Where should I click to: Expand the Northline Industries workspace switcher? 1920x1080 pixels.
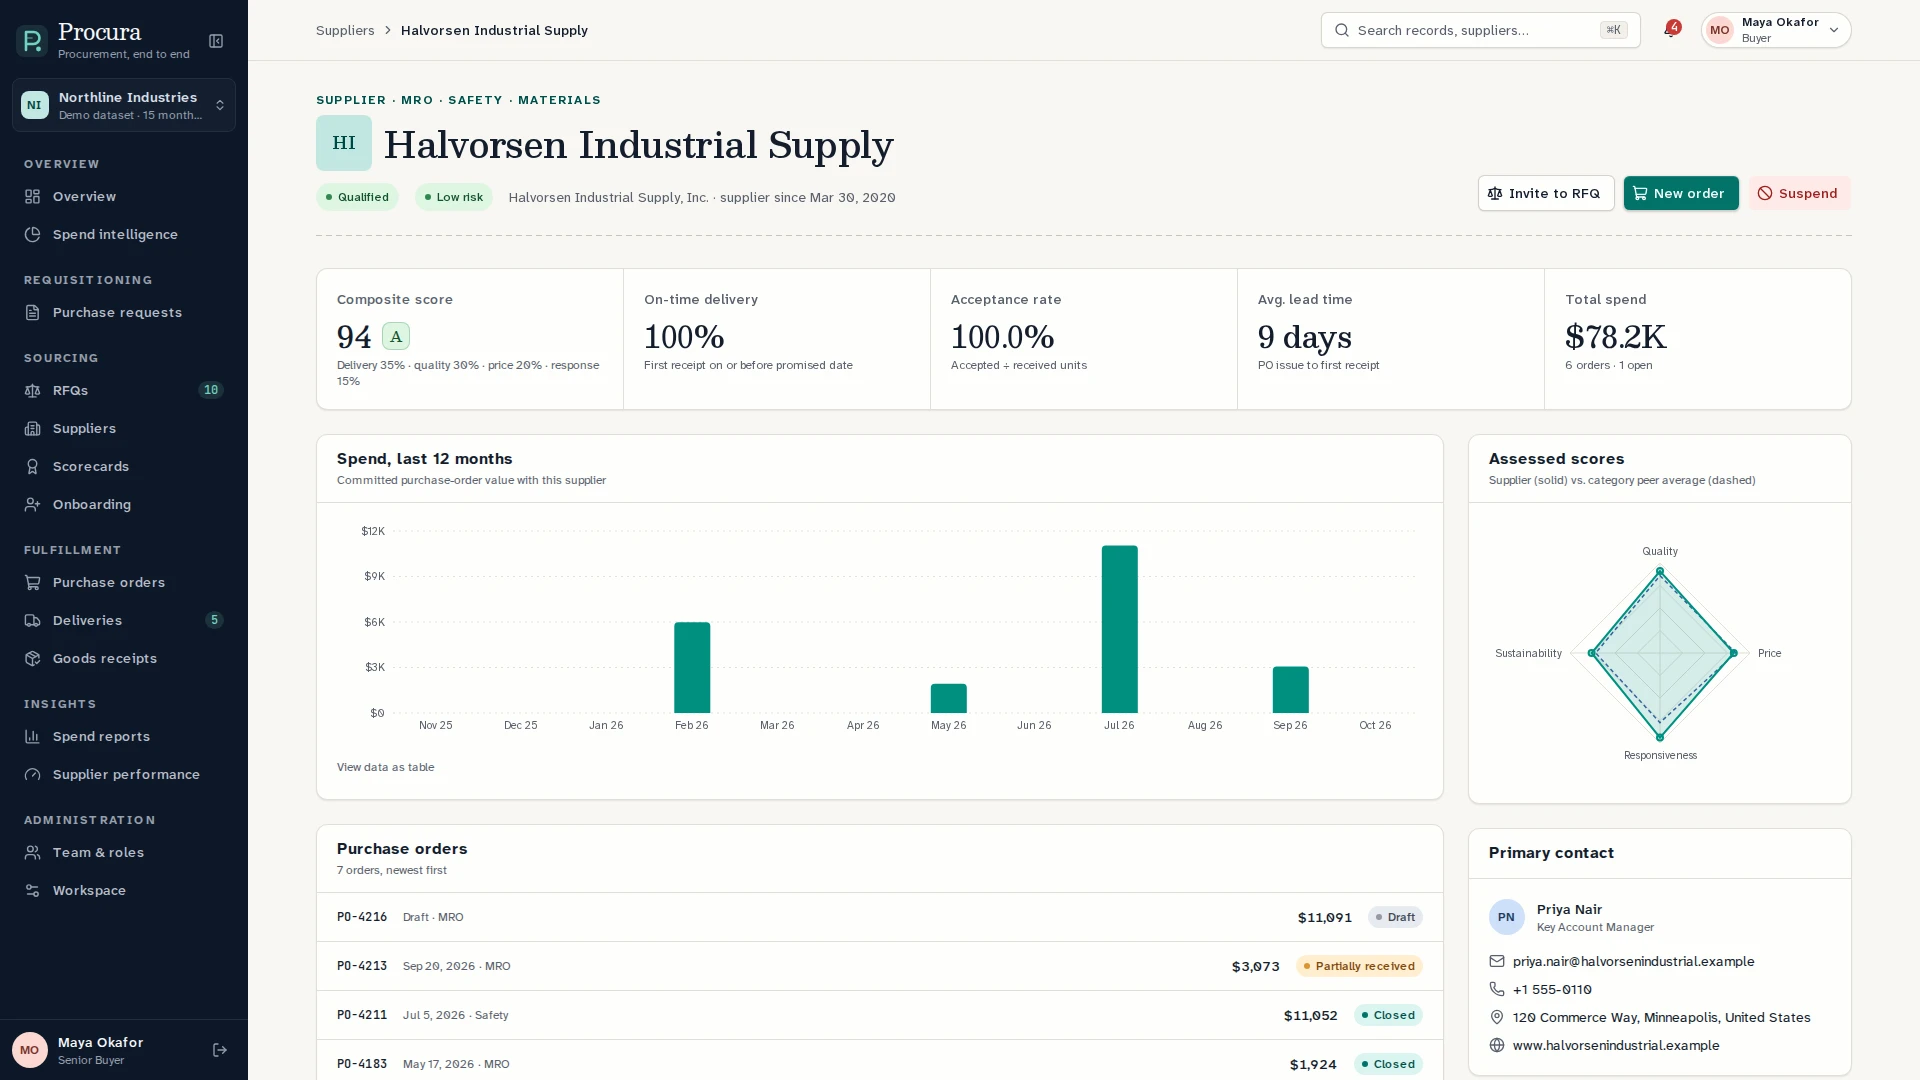click(x=124, y=105)
